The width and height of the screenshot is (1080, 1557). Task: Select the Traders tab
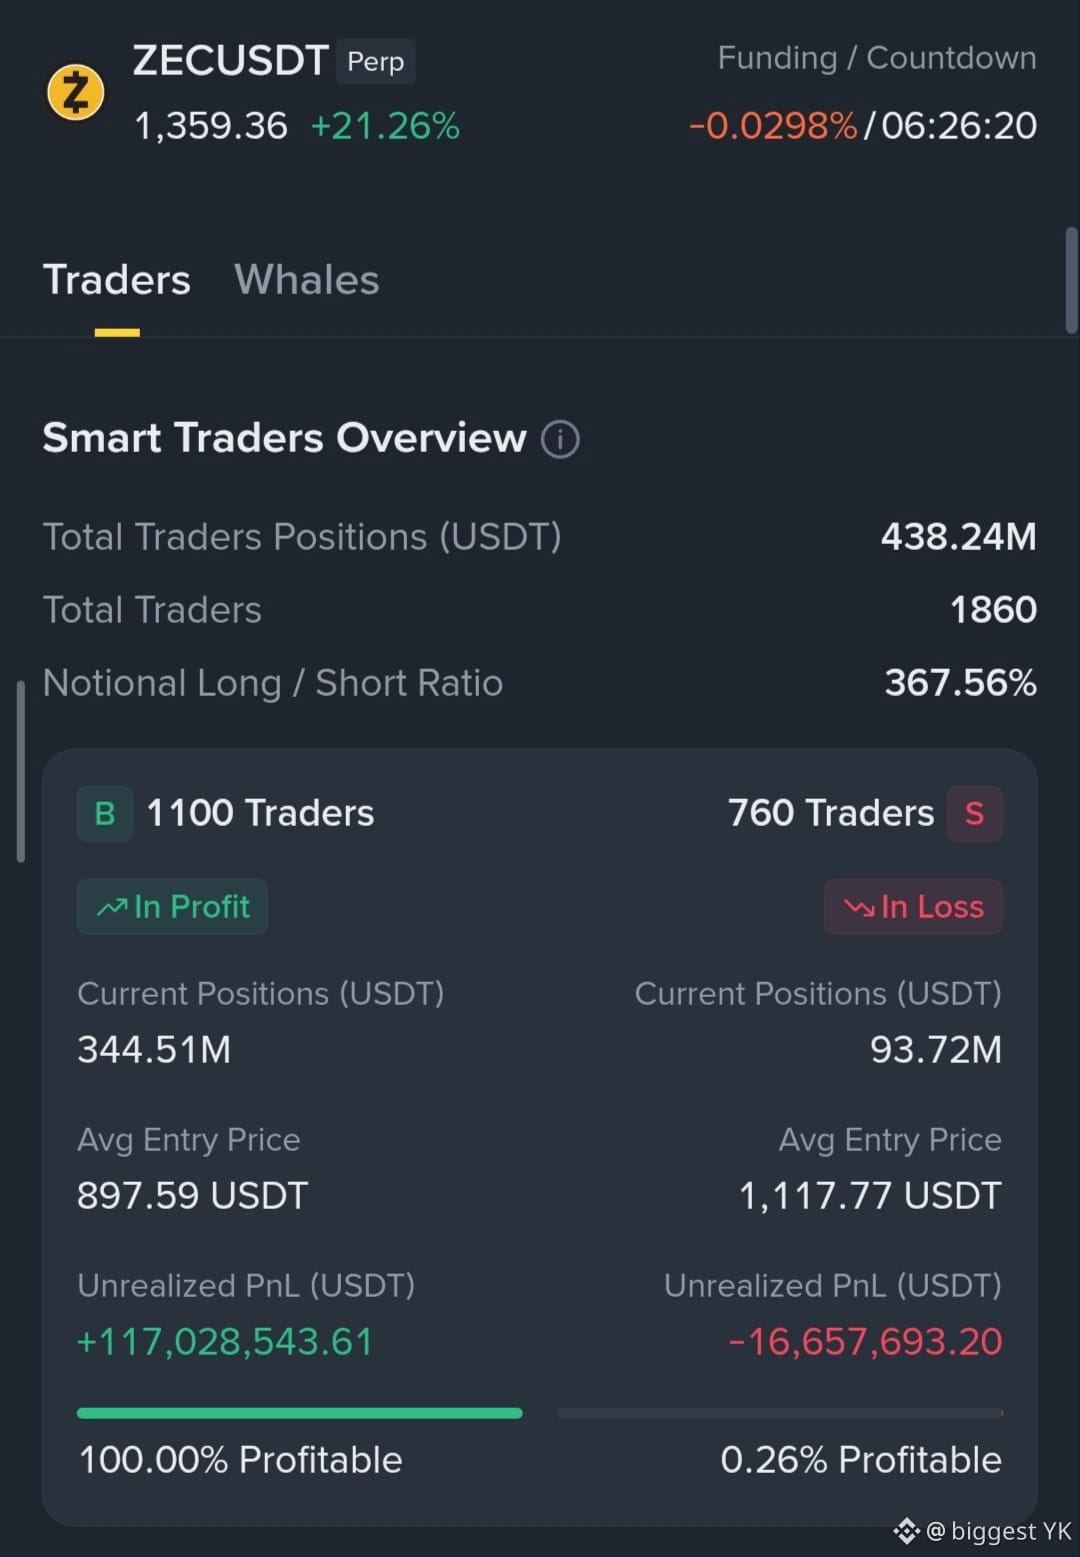pos(116,280)
